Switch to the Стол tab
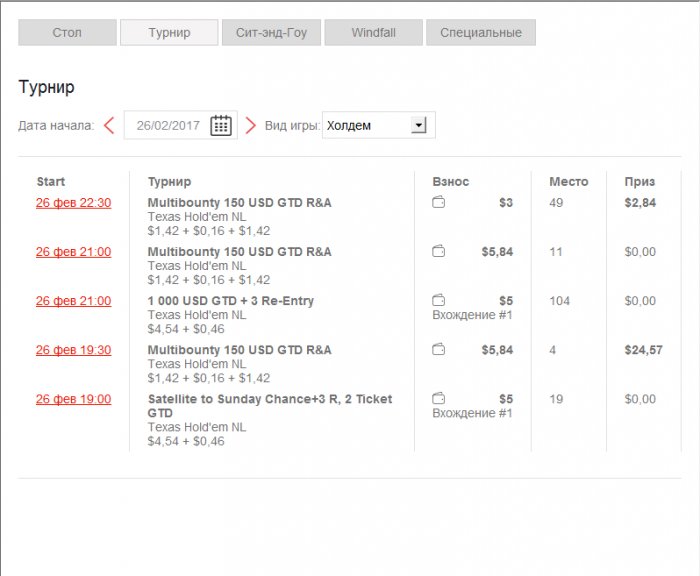The image size is (700, 576). pyautogui.click(x=67, y=33)
